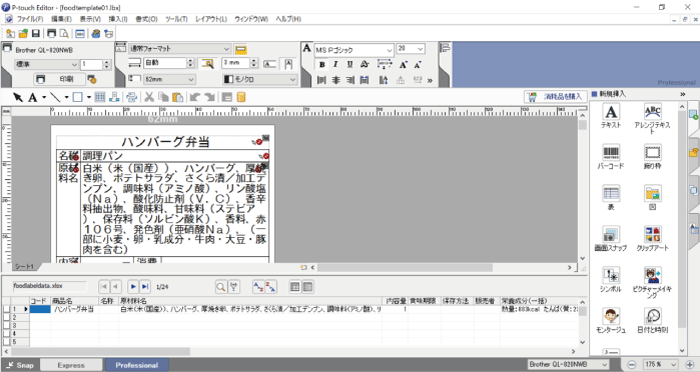Go to next database record
Image resolution: width=700 pixels, height=372 pixels.
133,286
